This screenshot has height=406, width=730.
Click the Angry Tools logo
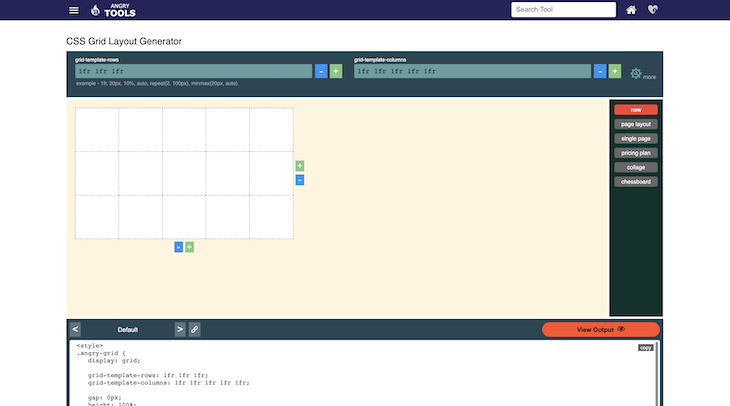tap(113, 10)
